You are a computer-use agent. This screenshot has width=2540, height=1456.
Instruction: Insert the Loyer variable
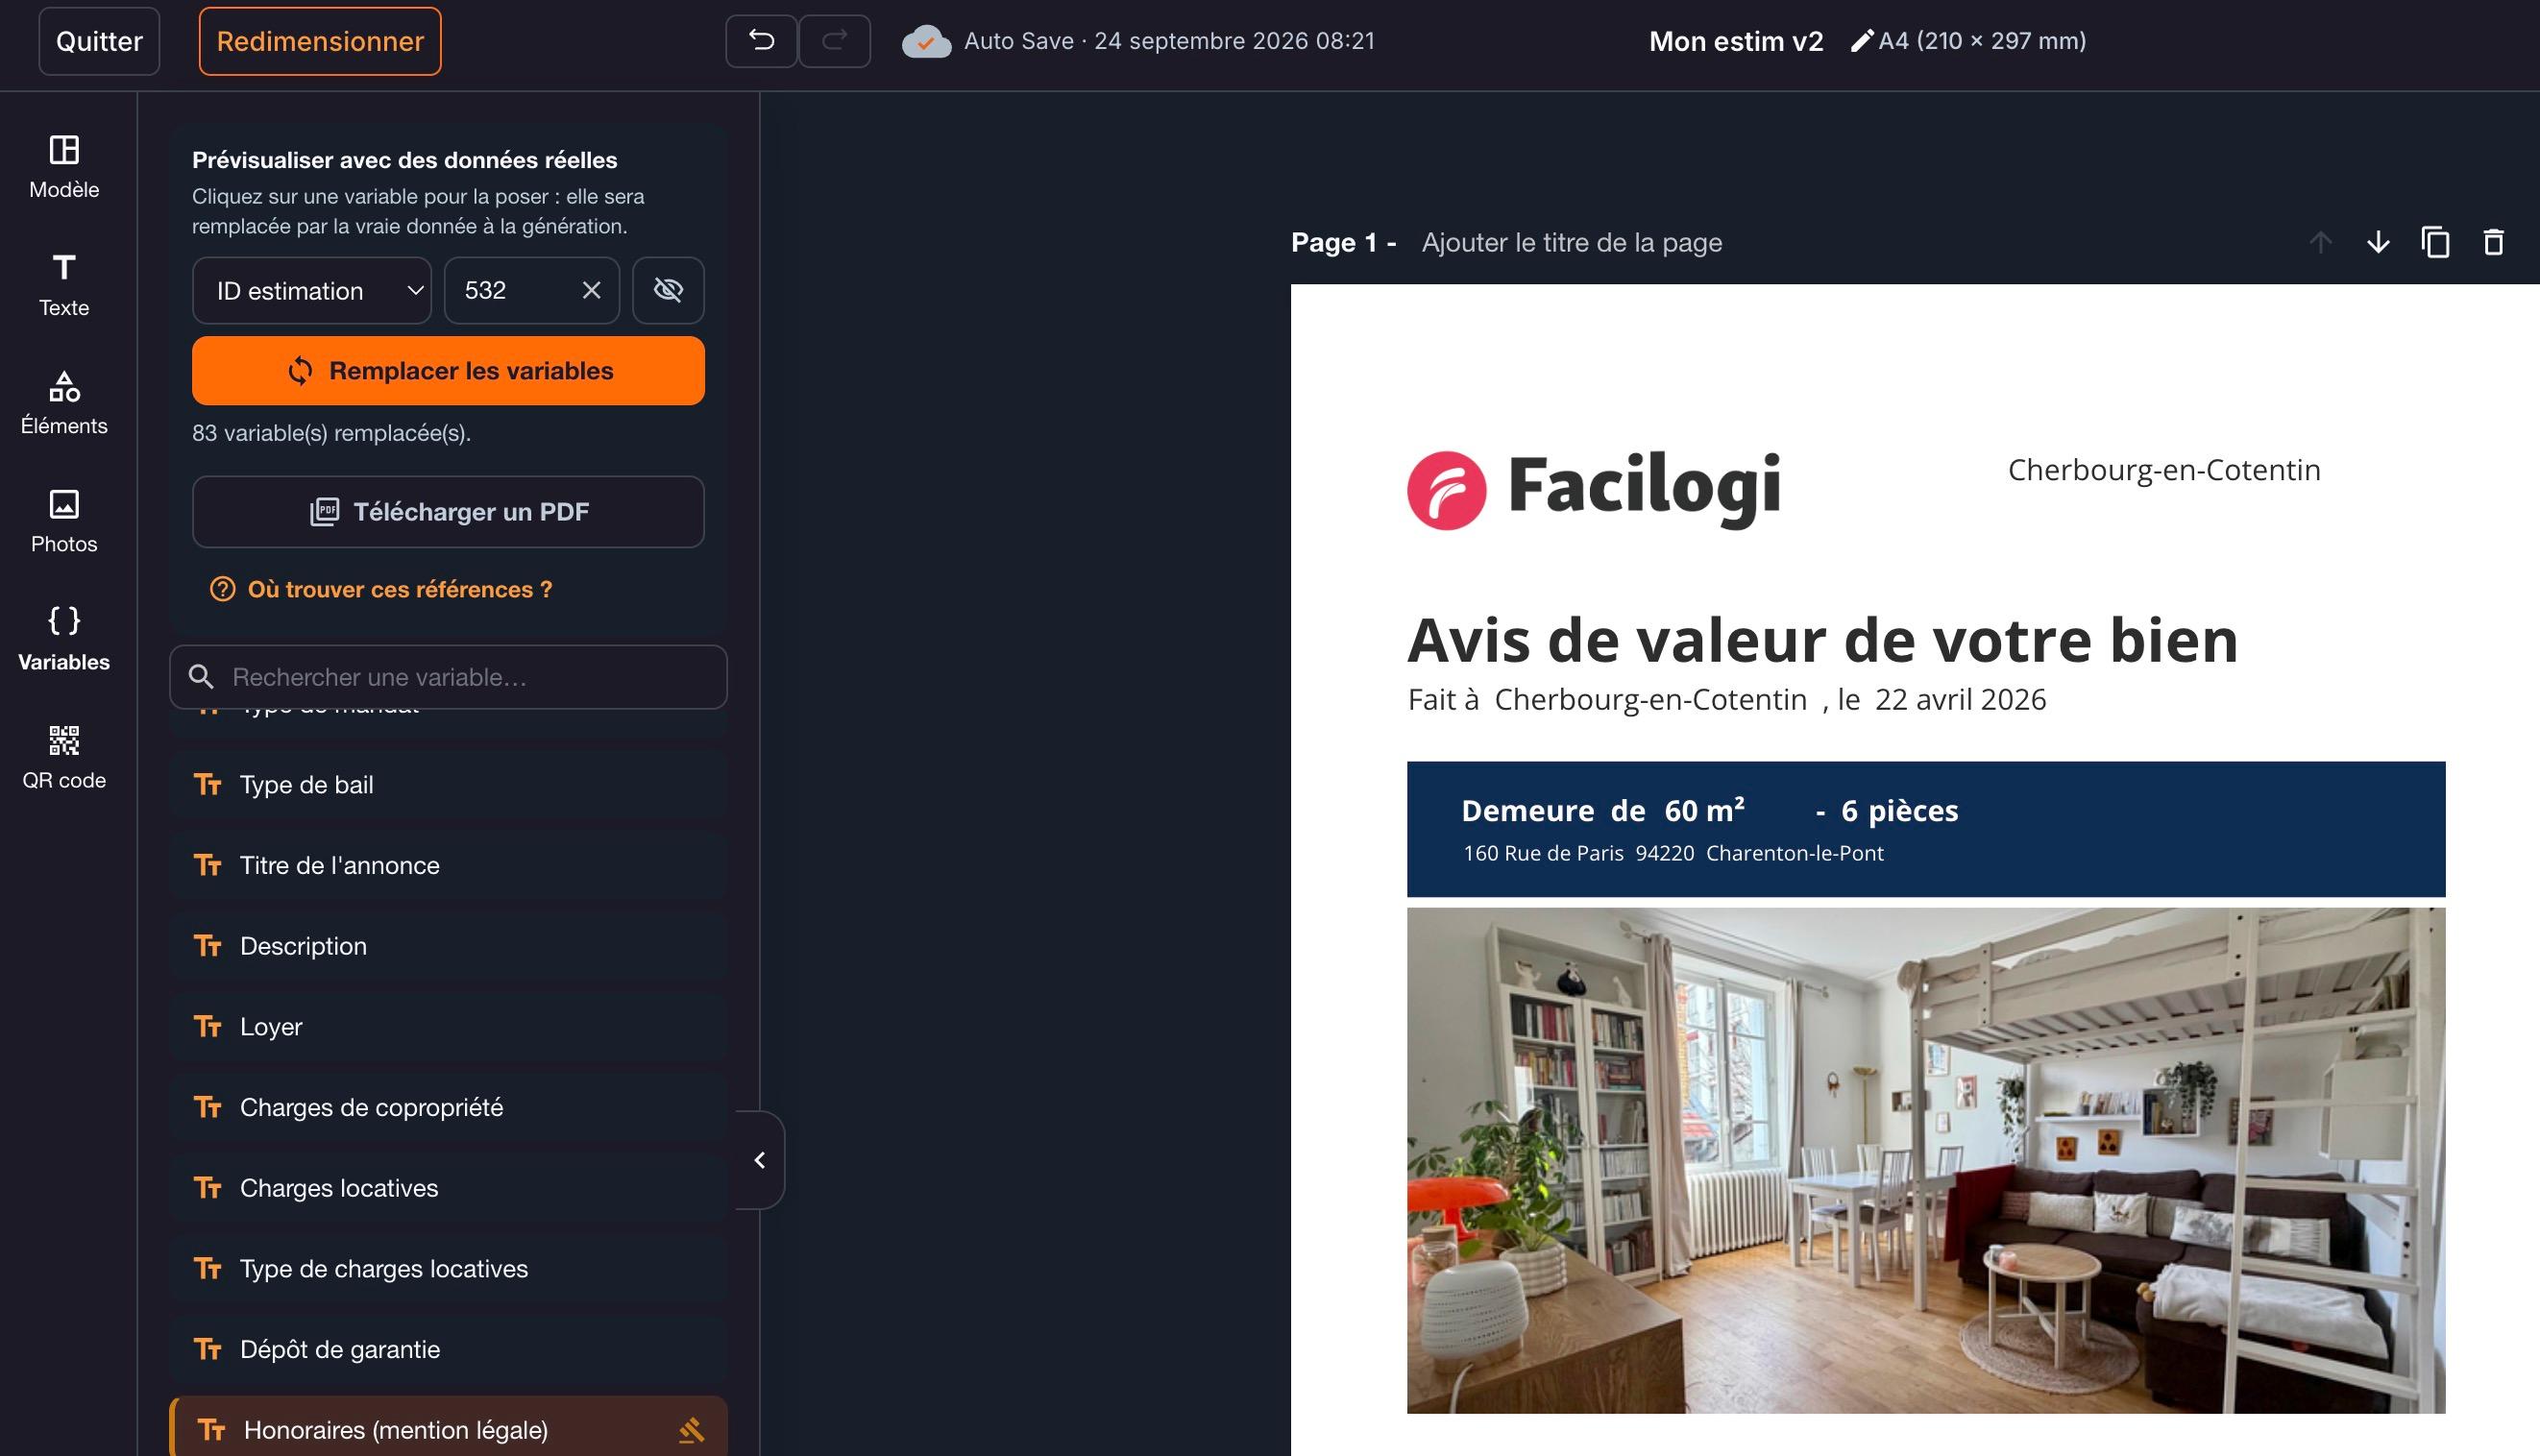coord(448,1027)
